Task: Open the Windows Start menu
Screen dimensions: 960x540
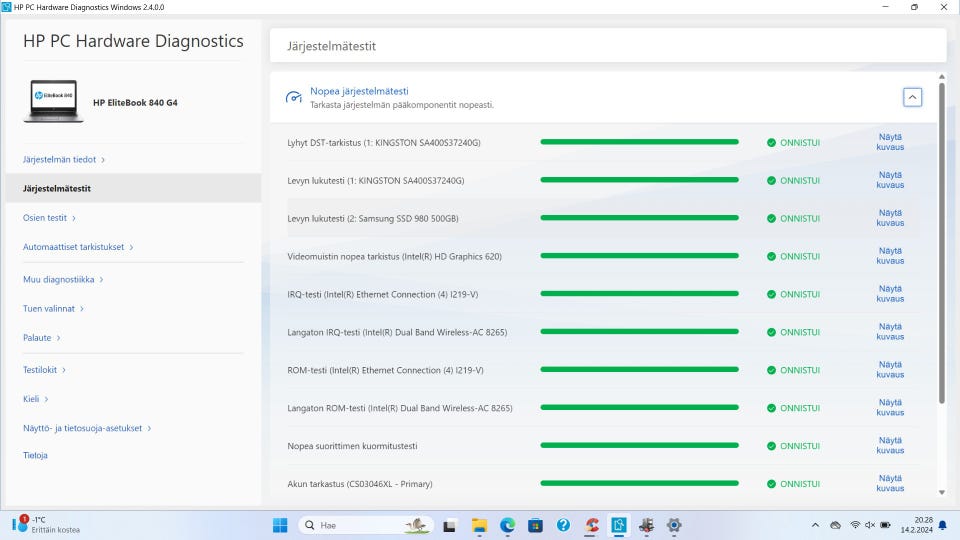Action: click(x=280, y=525)
